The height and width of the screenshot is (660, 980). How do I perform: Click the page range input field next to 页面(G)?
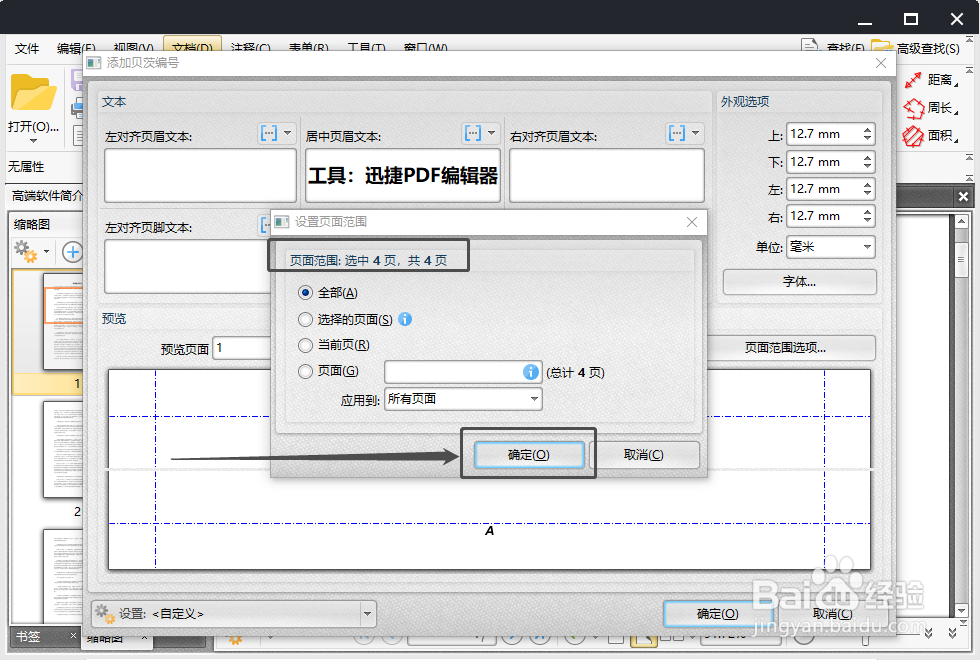click(462, 372)
